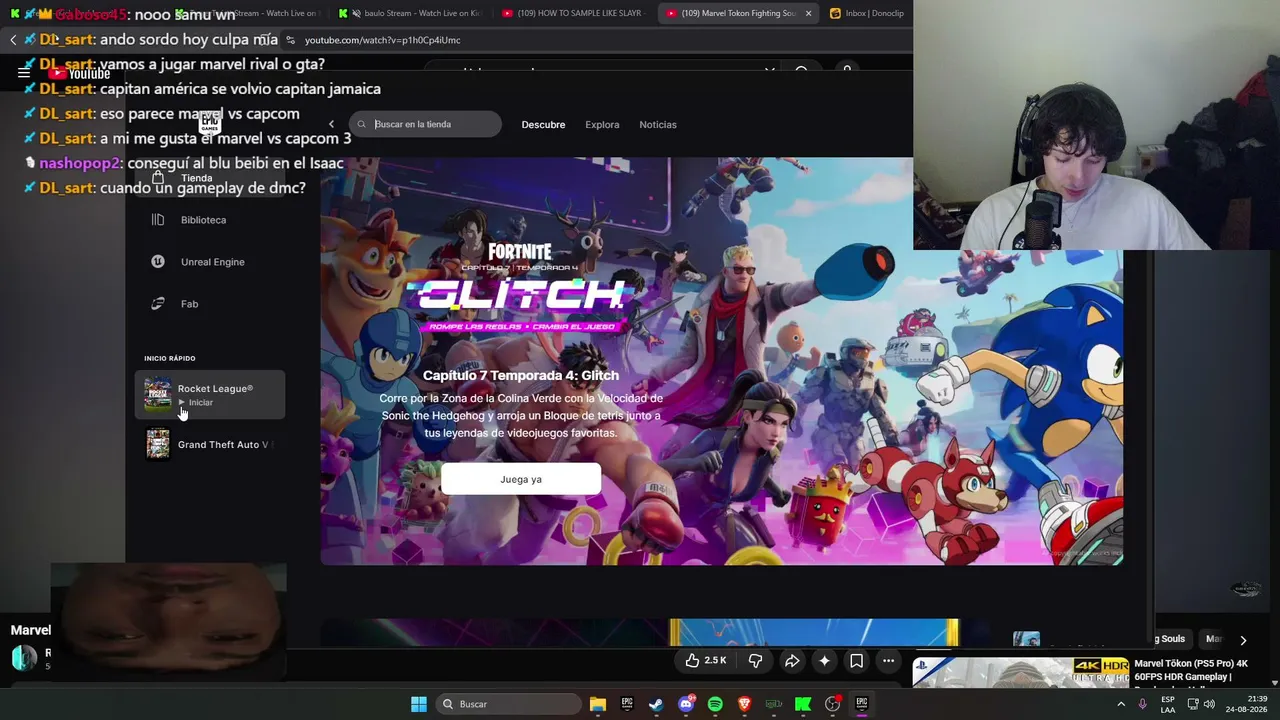Image resolution: width=1280 pixels, height=720 pixels.
Task: Go back with the Epic store back chevron
Action: (x=332, y=125)
